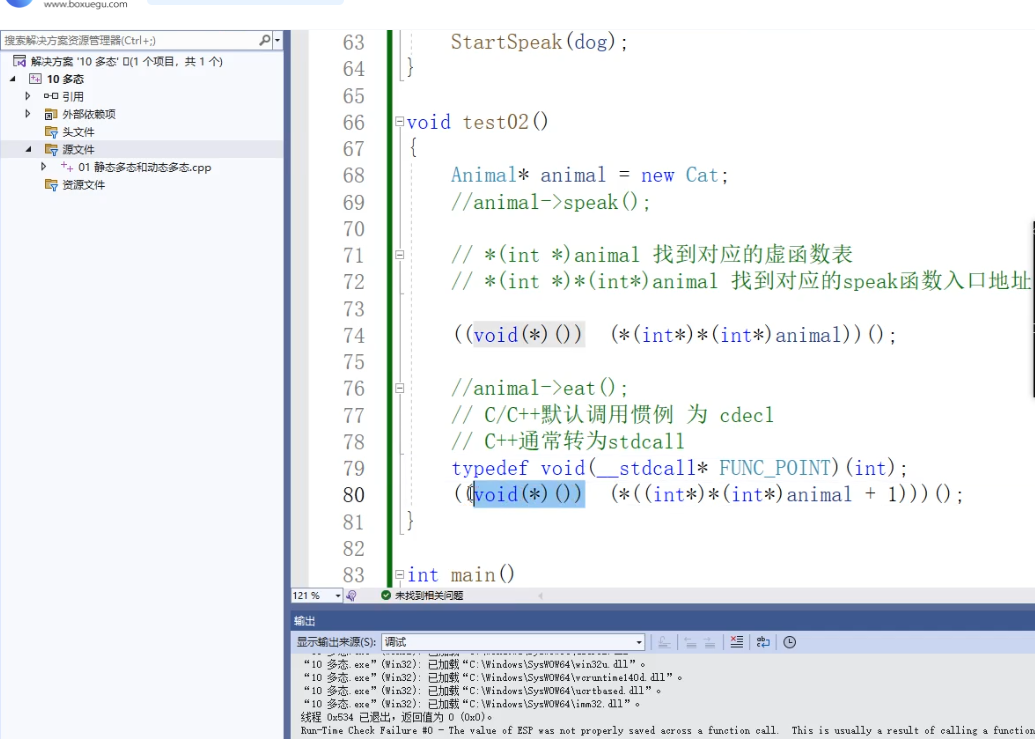Click the Run-Time Check Failure output line
Viewport: 1035px width, 739px height.
(x=667, y=730)
